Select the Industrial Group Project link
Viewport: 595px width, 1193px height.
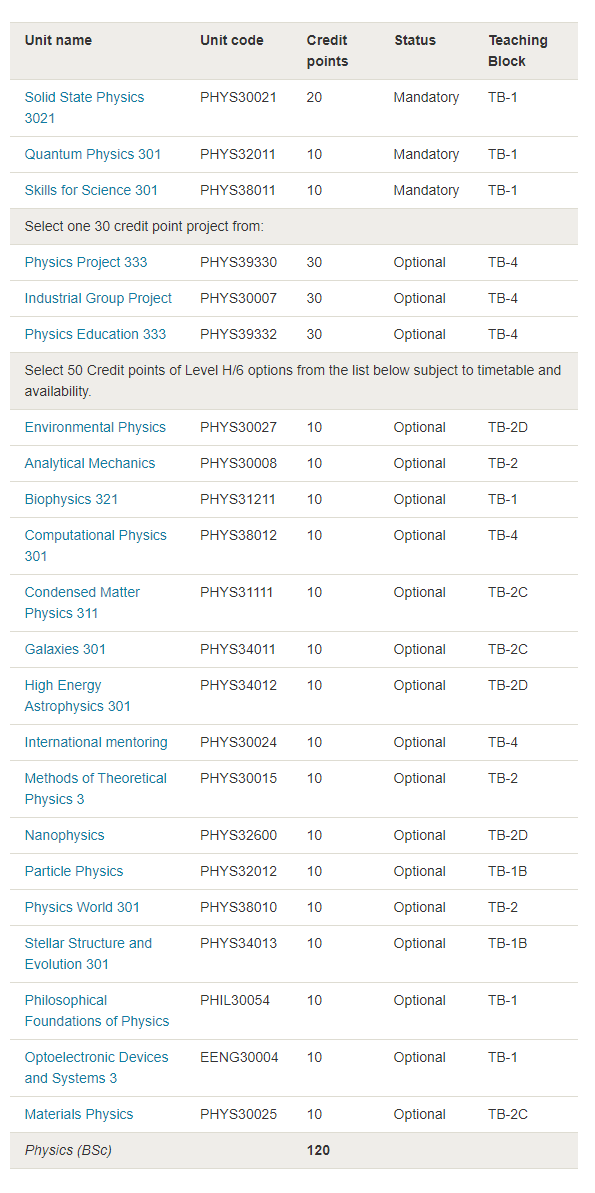(98, 298)
